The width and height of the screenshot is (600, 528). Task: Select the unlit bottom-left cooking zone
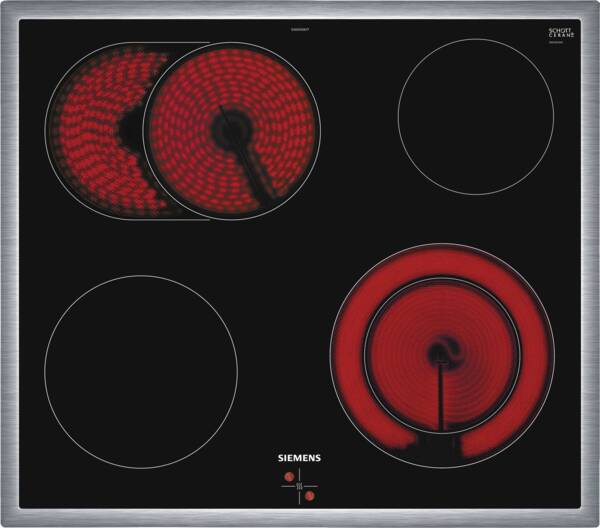(x=141, y=372)
